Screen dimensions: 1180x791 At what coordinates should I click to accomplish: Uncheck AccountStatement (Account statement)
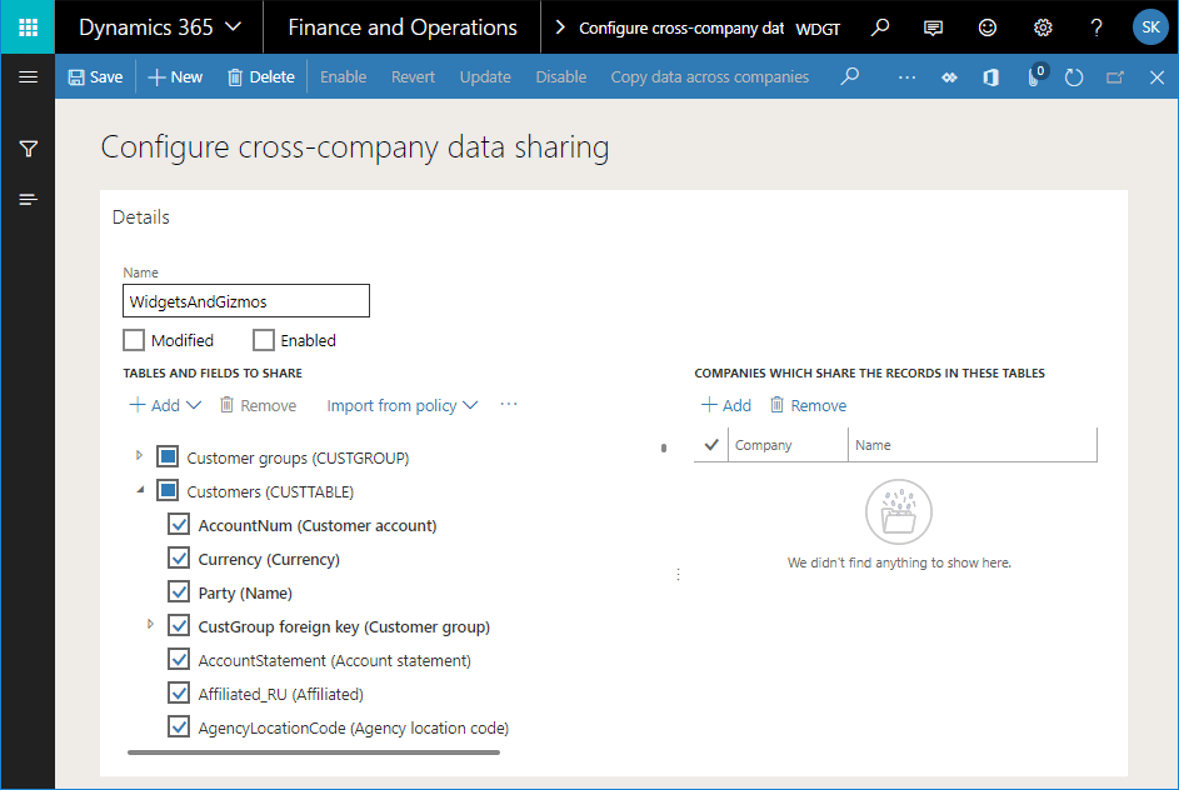click(x=178, y=659)
